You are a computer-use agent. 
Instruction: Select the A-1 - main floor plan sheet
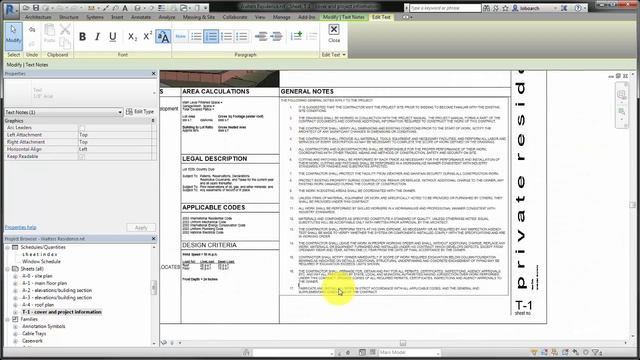point(44,283)
